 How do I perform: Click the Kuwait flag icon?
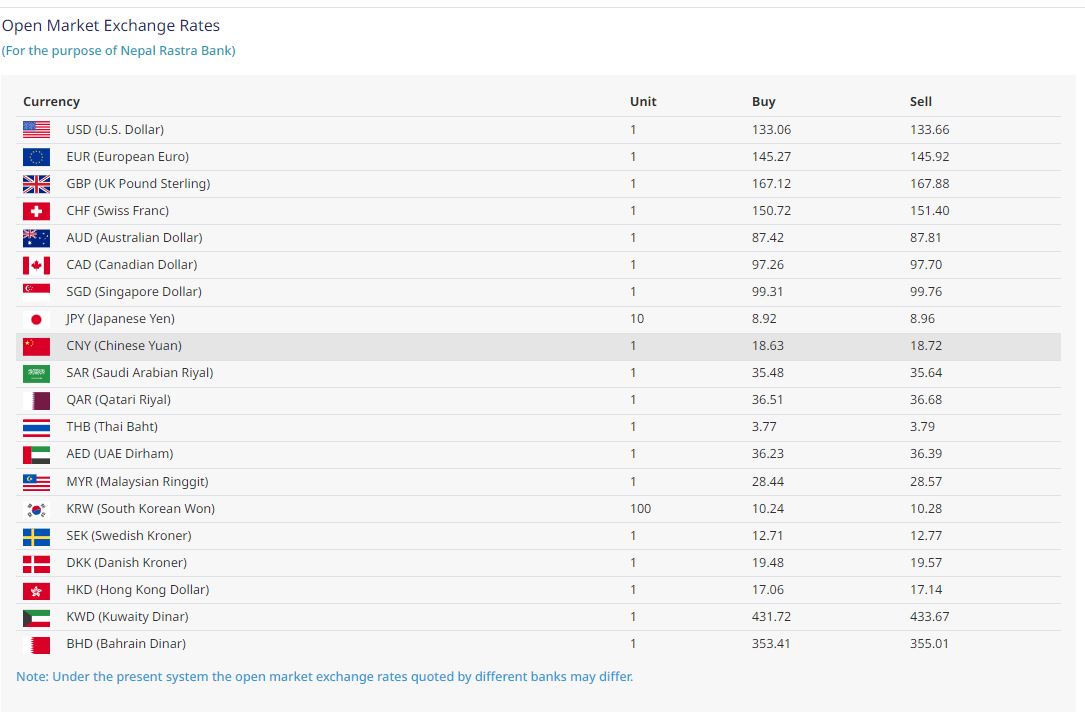36,617
